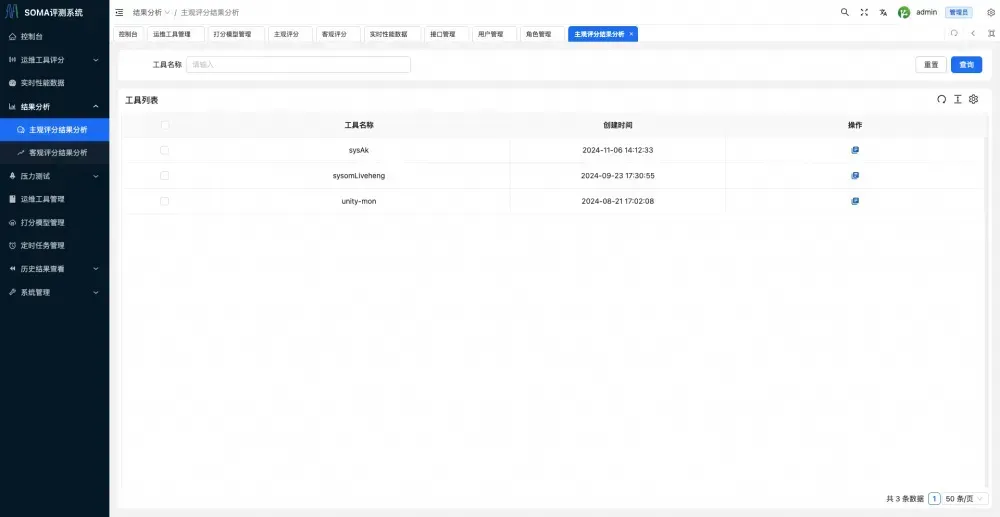1000x517 pixels.
Task: Click the 工具名称 column header
Action: (359, 126)
